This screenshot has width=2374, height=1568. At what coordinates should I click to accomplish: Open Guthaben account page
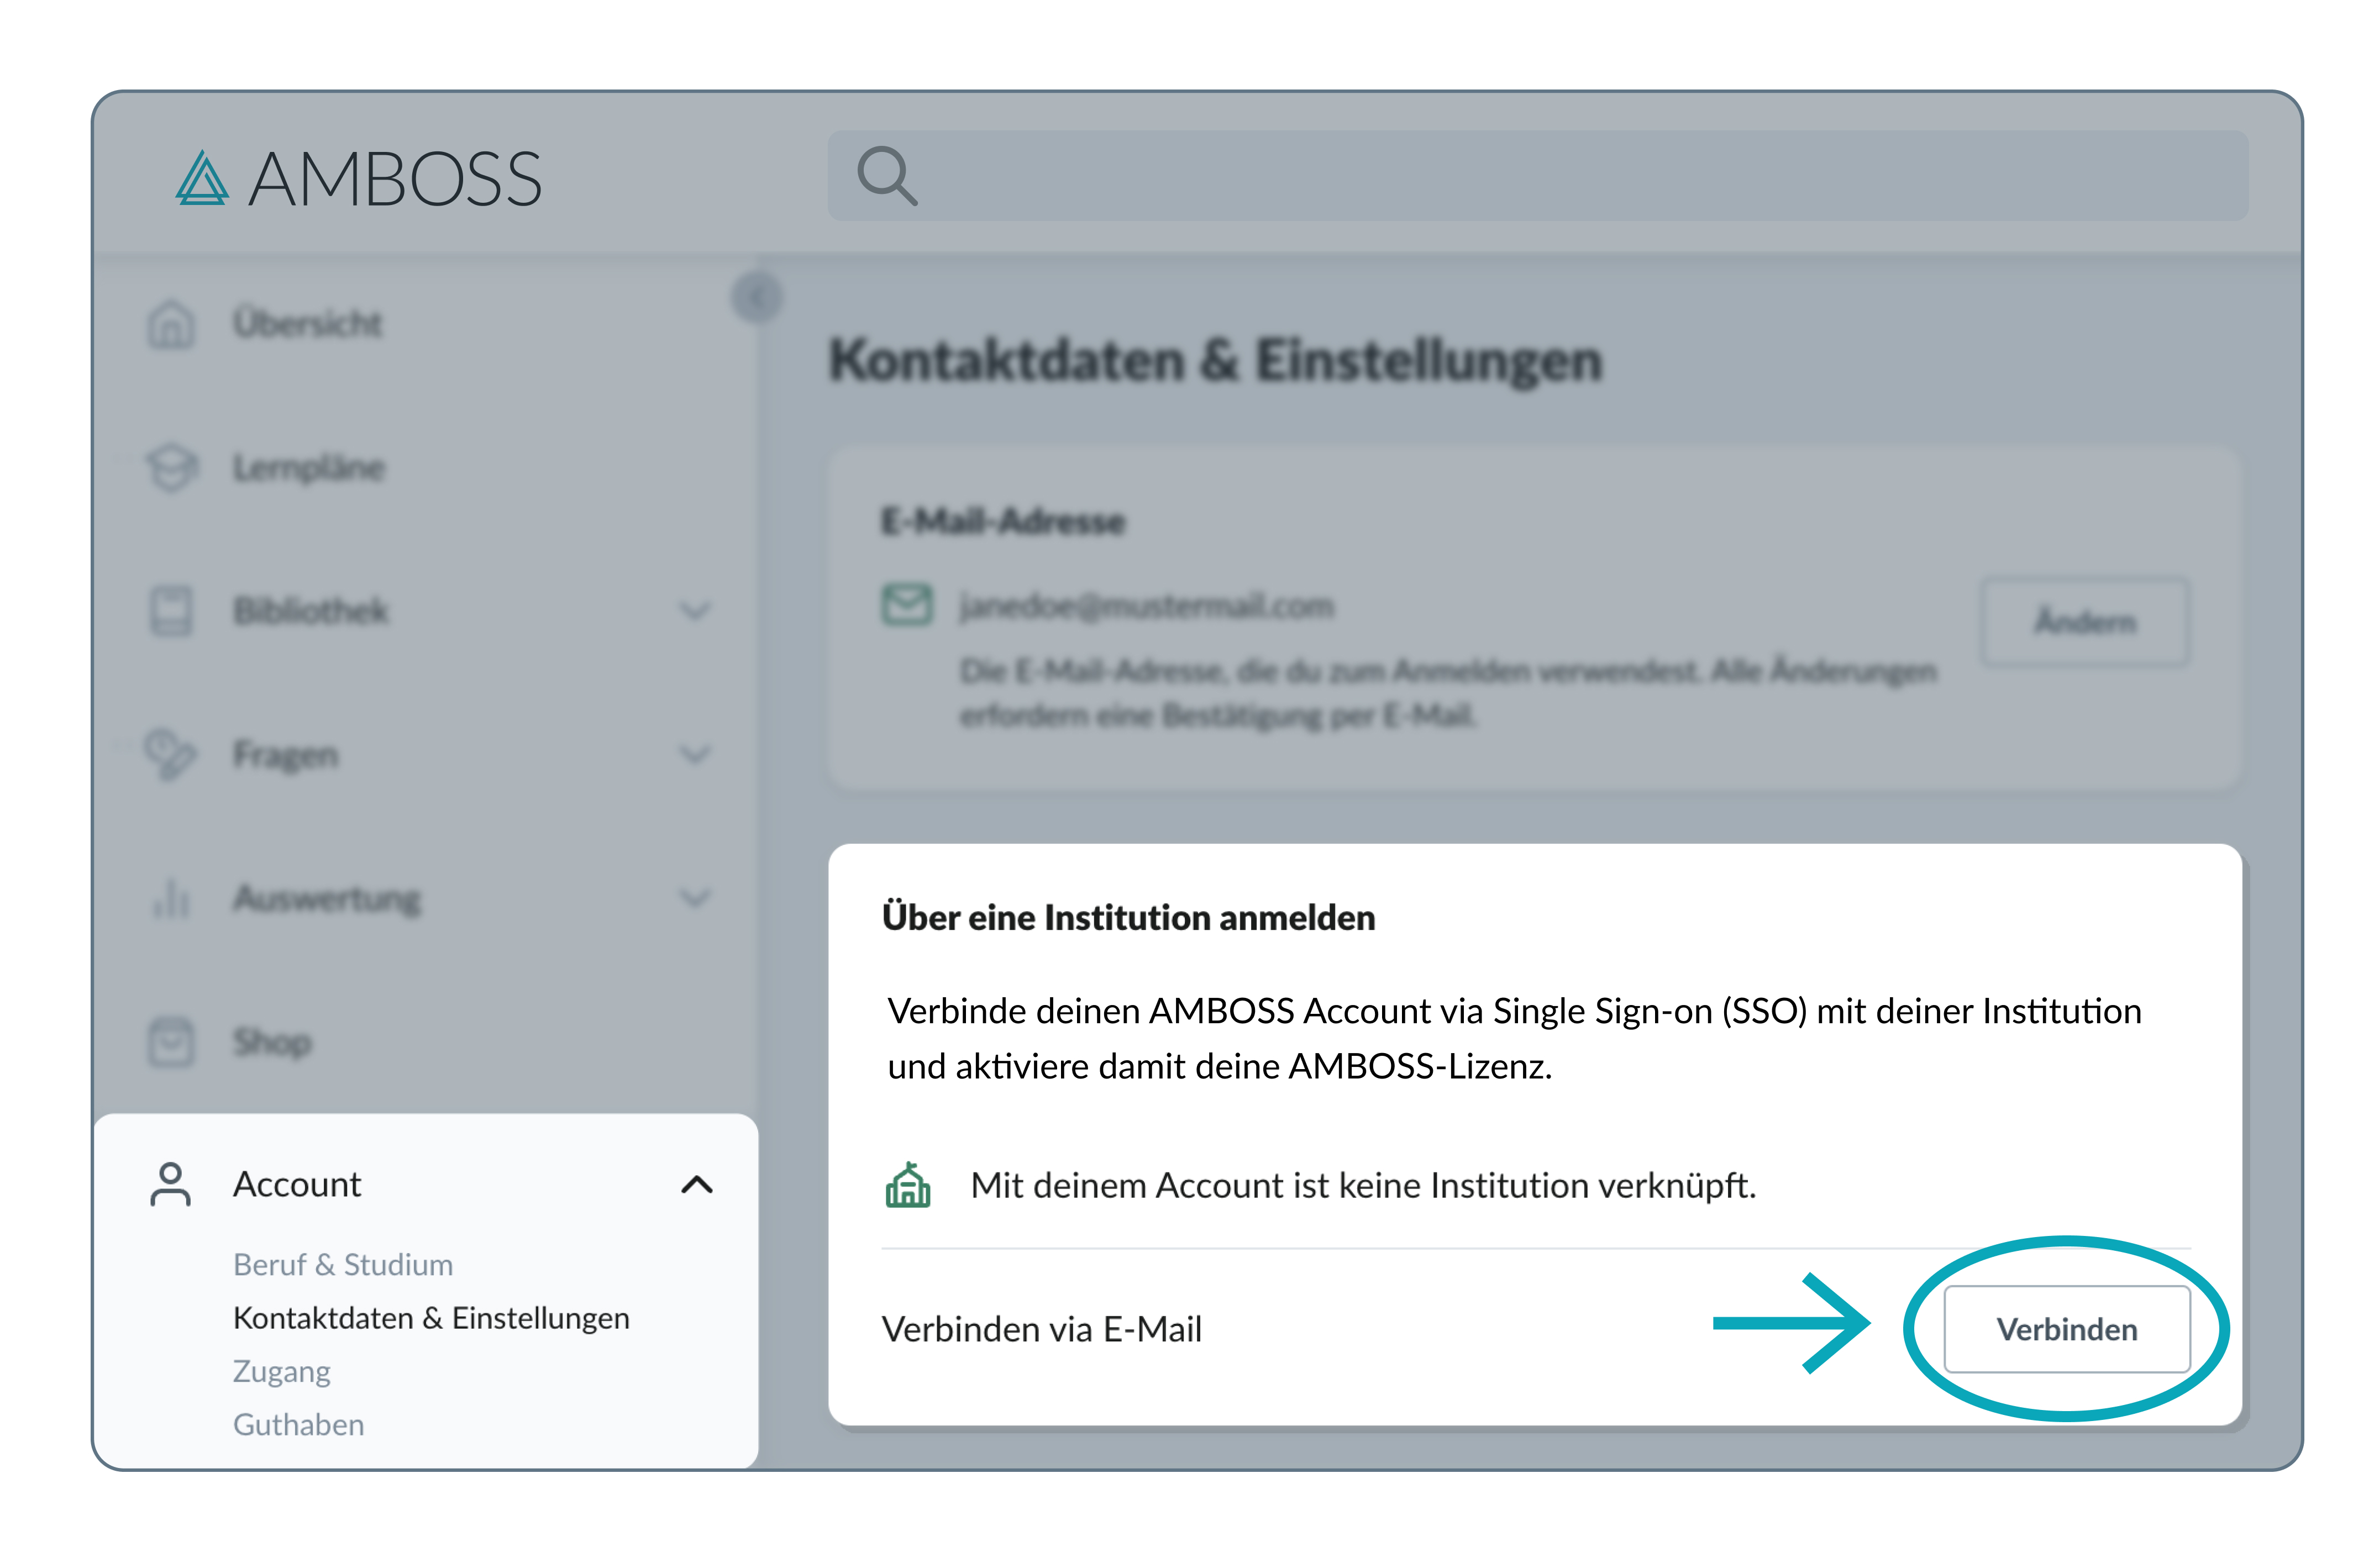click(298, 1424)
